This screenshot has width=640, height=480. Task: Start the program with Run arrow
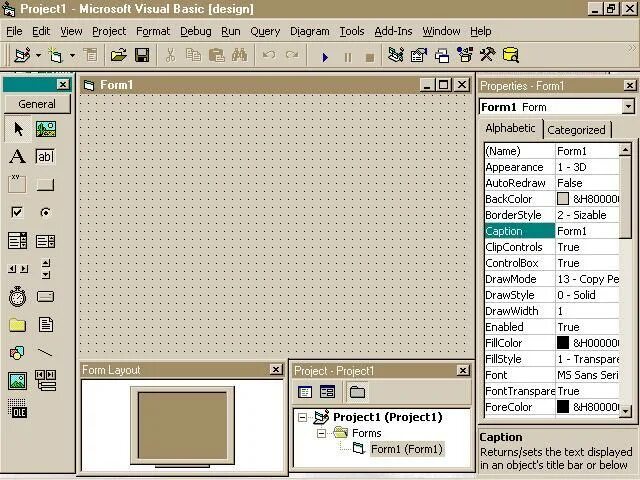325,57
